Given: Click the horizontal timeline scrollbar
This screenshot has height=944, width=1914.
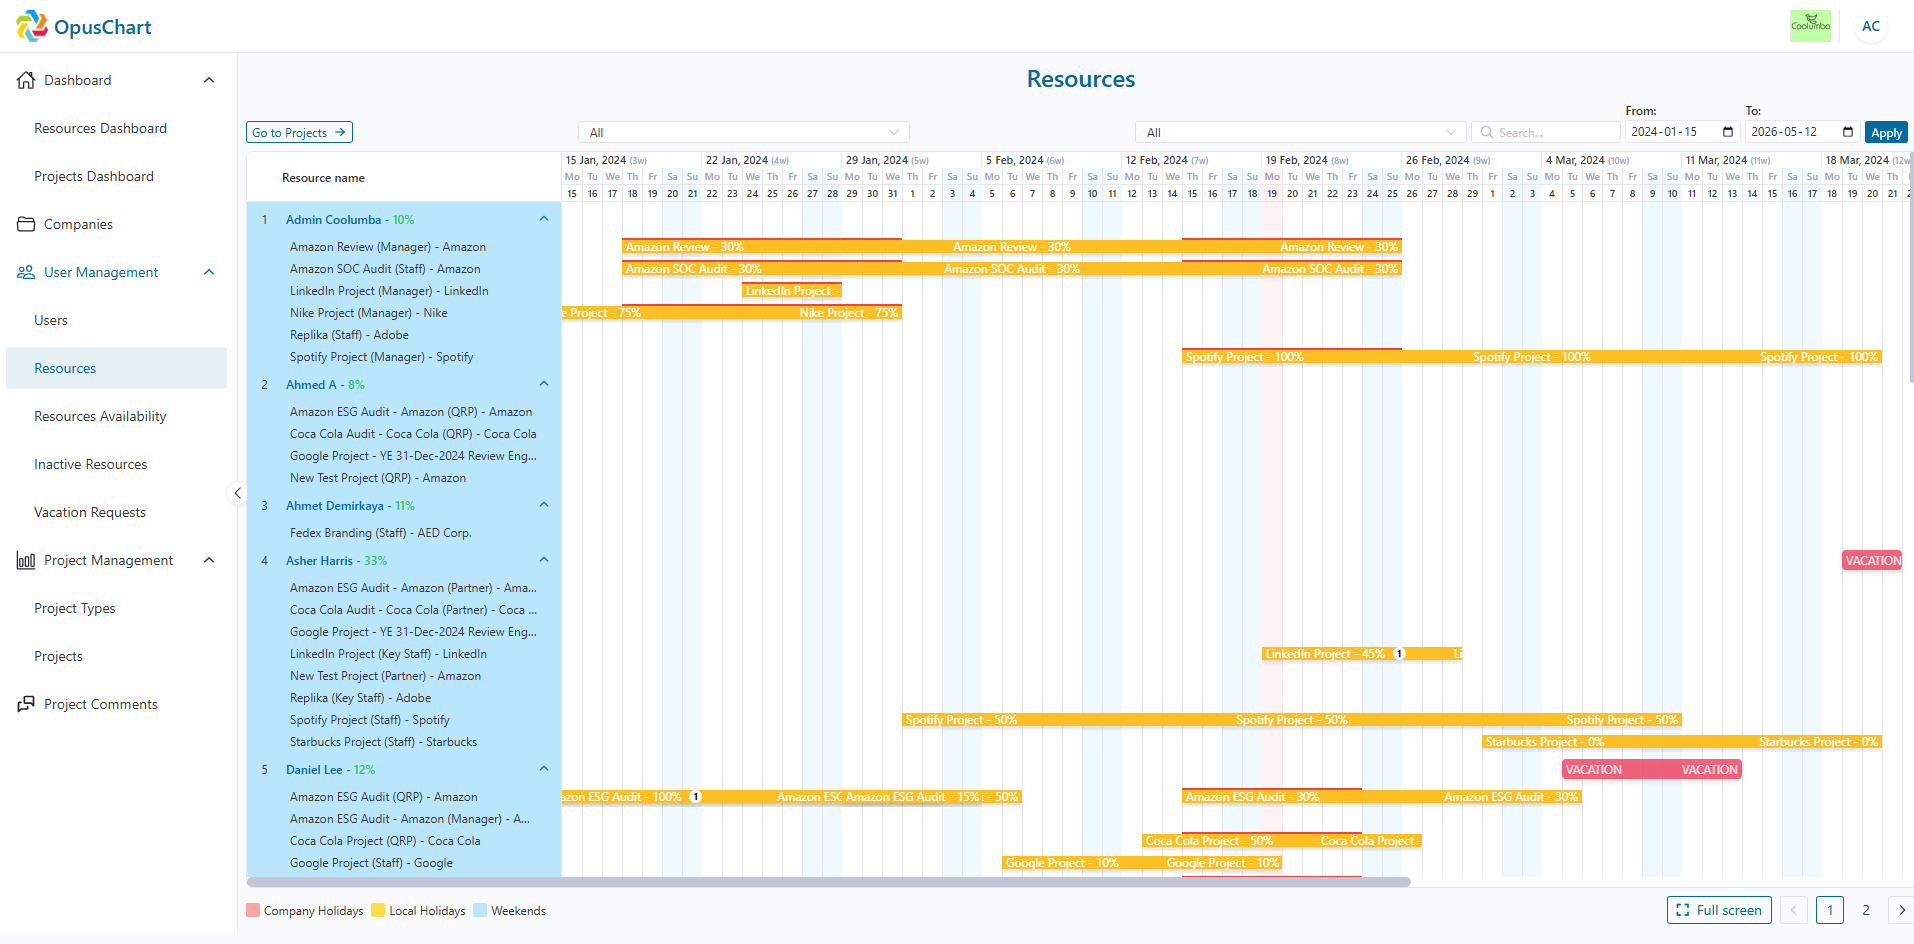Looking at the screenshot, I should 828,882.
